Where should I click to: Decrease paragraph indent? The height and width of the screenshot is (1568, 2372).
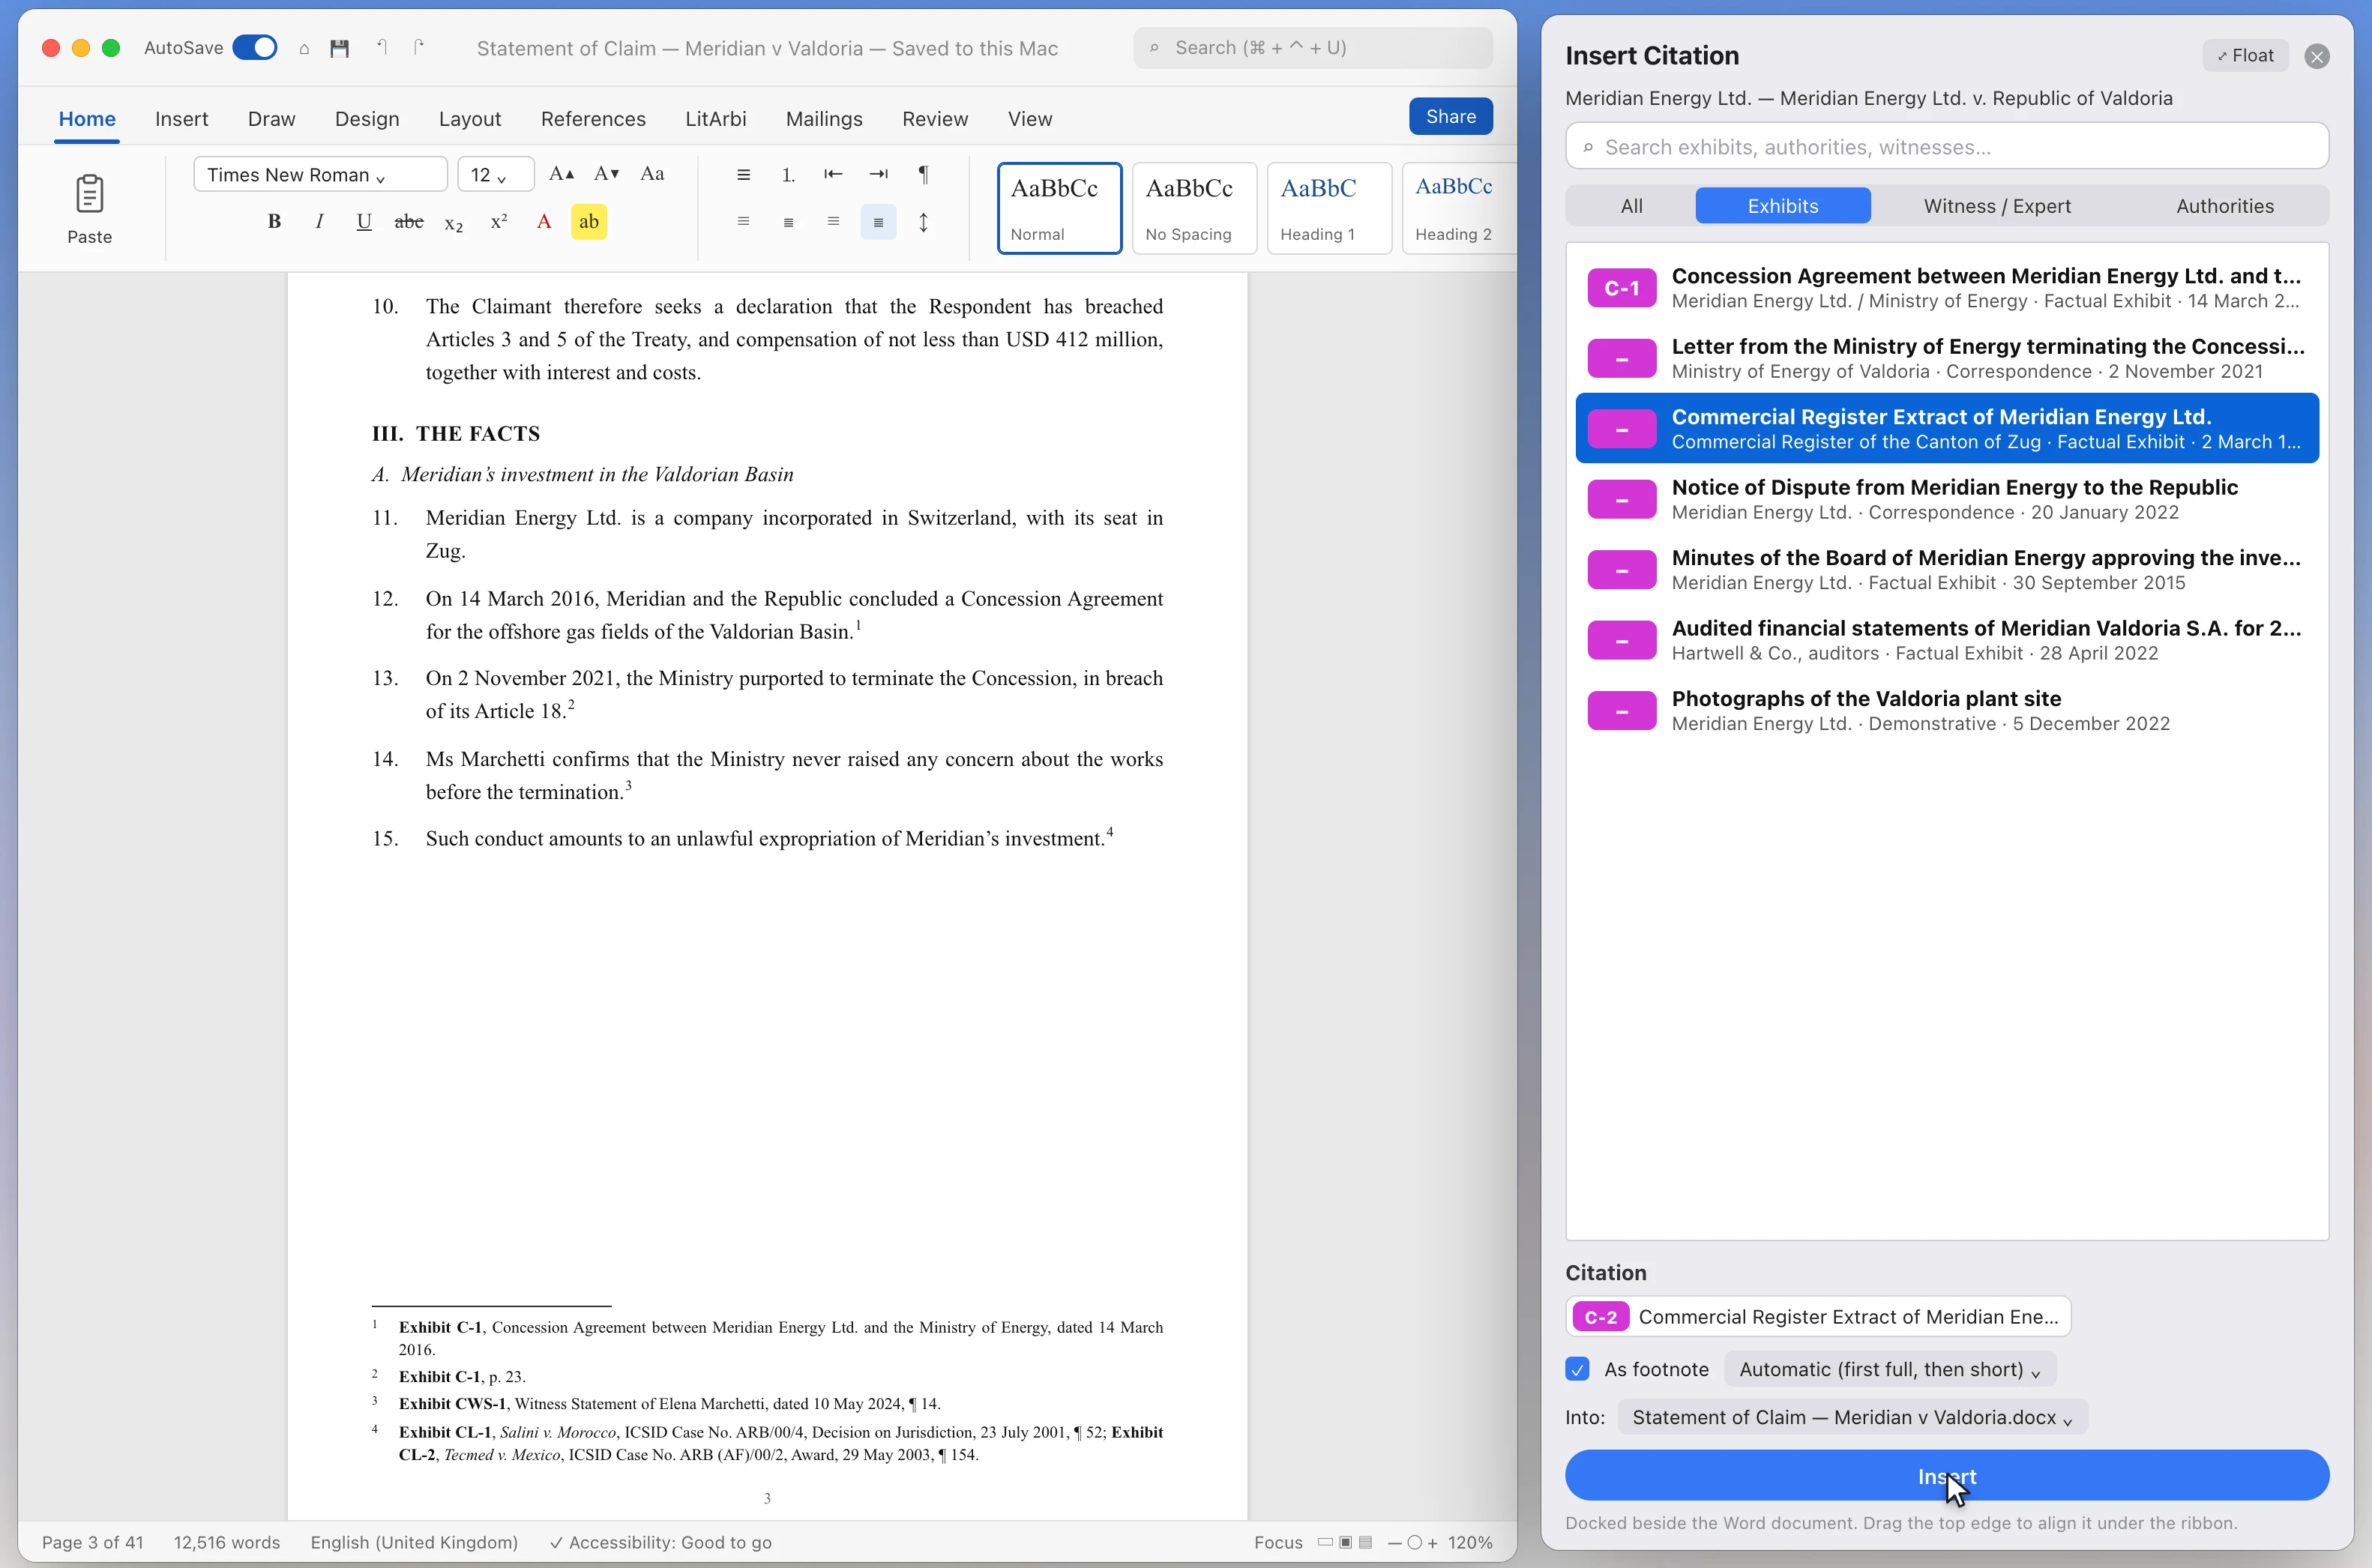[833, 174]
